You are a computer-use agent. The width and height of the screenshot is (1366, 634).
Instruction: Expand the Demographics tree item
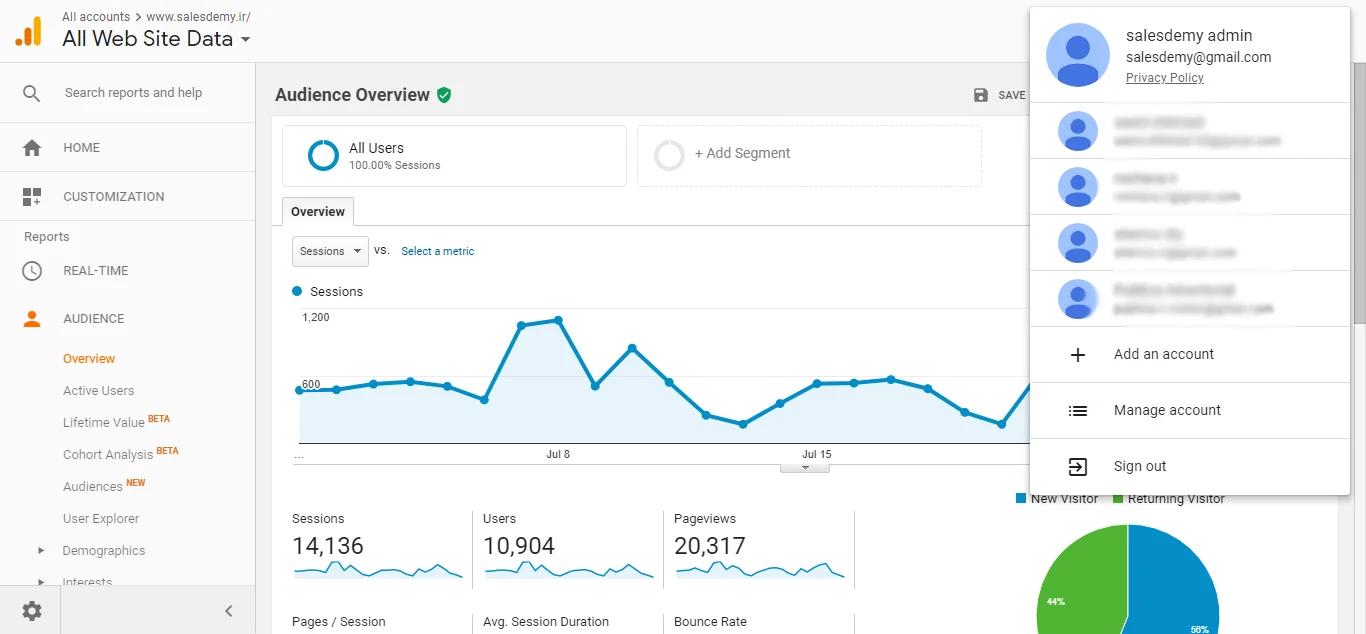point(41,551)
